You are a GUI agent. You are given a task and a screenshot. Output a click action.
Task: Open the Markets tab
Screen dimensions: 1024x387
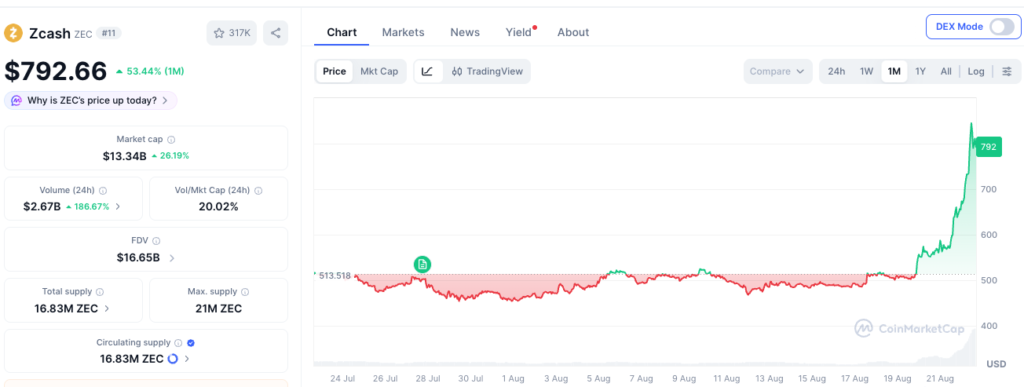pos(403,32)
